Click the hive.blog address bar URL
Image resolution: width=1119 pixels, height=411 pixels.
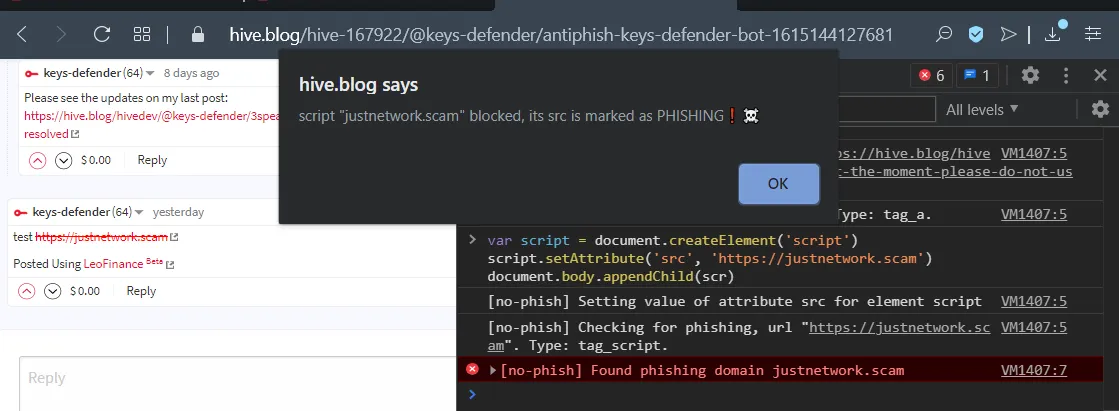[x=561, y=34]
